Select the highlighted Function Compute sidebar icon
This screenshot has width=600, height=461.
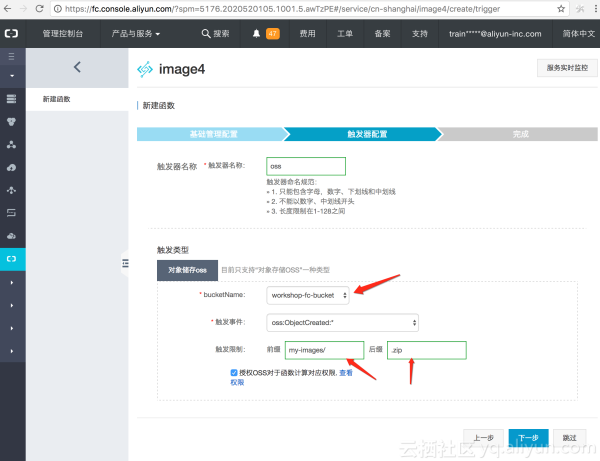click(12, 259)
